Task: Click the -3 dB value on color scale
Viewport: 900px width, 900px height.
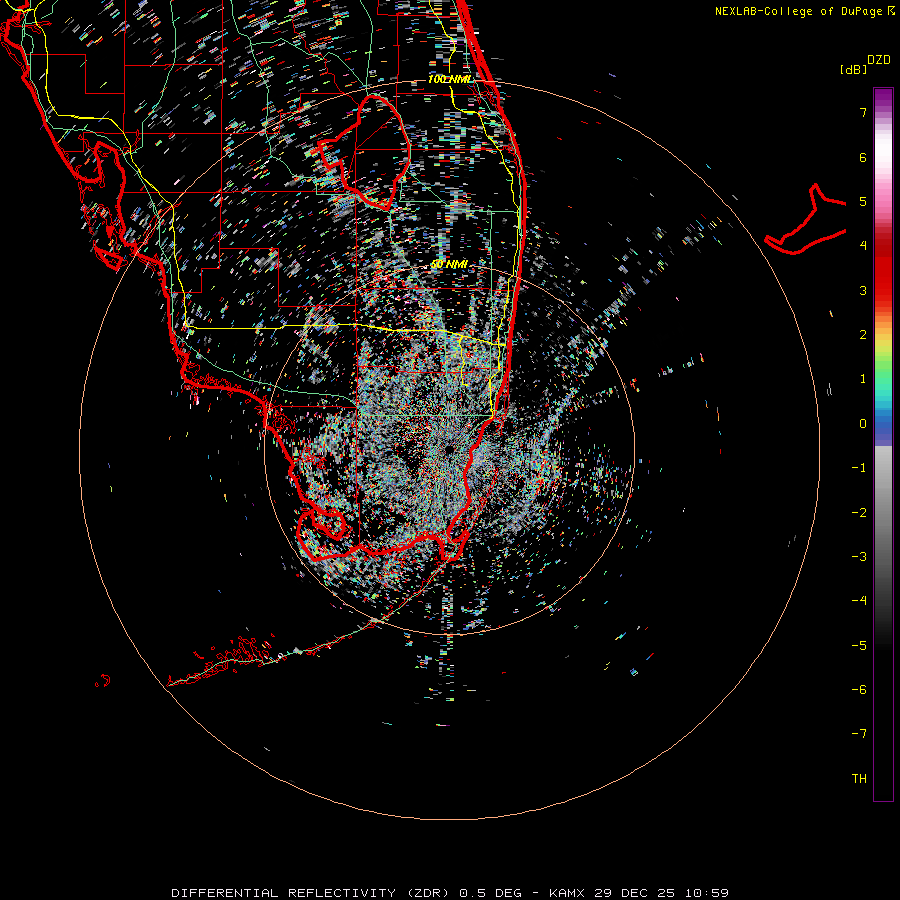Action: click(859, 557)
